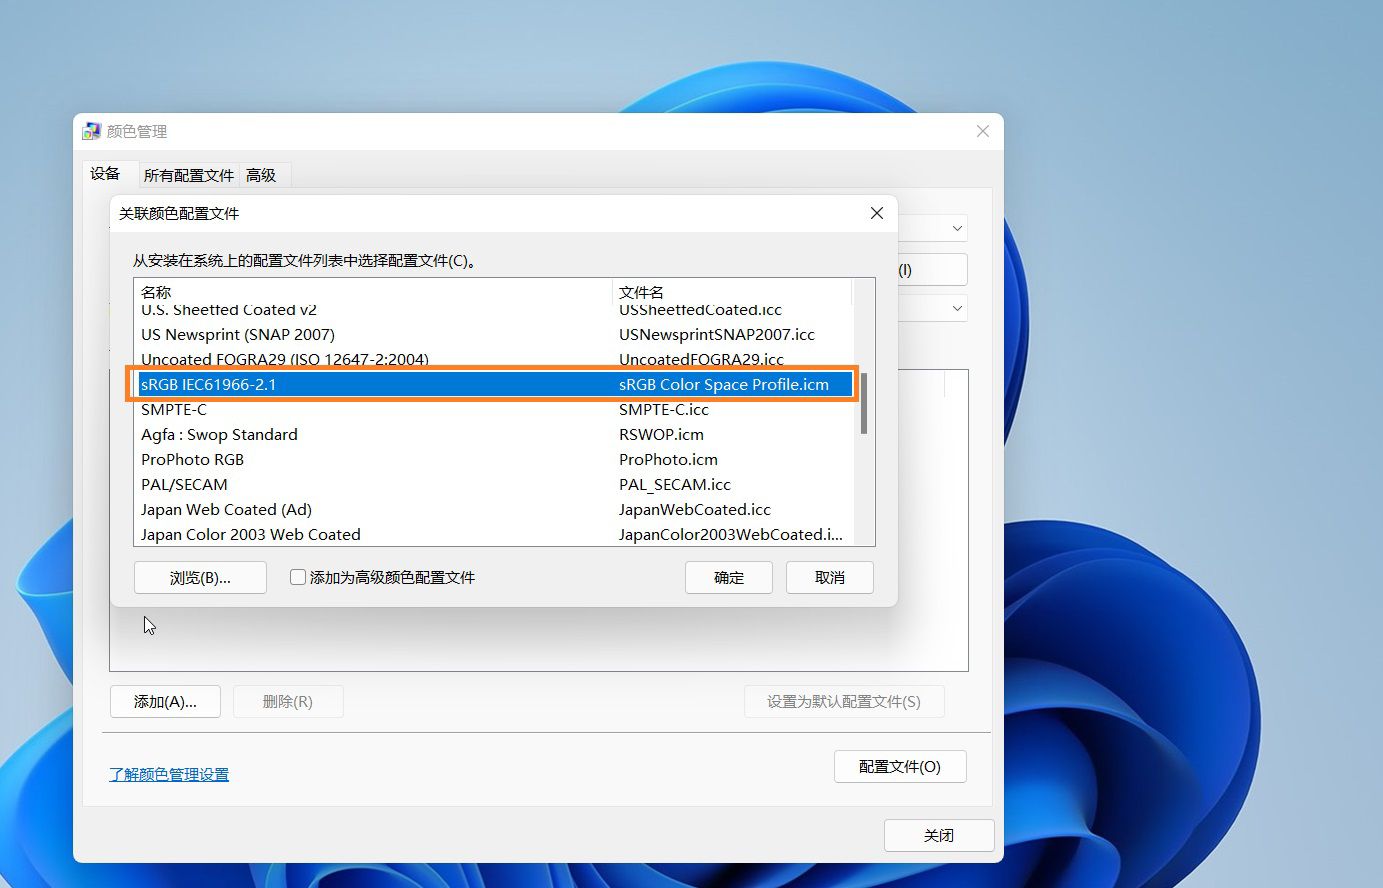Click the Color Management window icon
This screenshot has width=1383, height=888.
91,131
